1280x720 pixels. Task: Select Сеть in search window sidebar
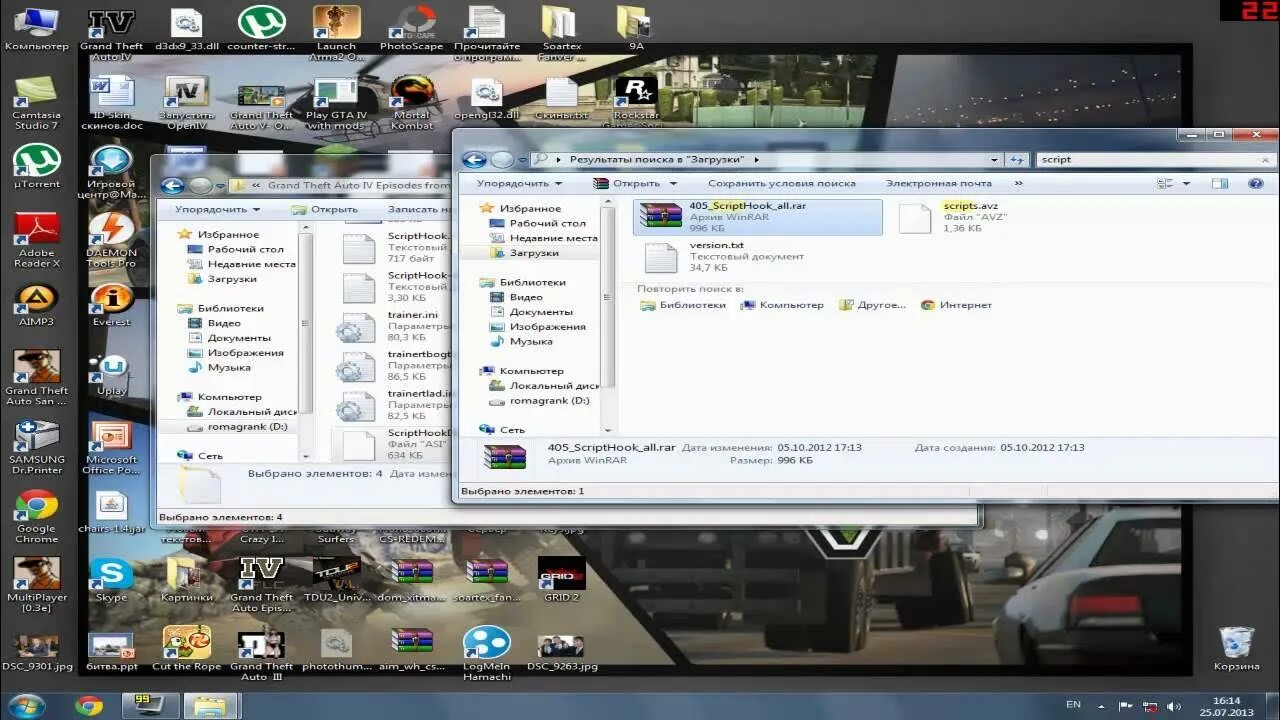point(502,430)
